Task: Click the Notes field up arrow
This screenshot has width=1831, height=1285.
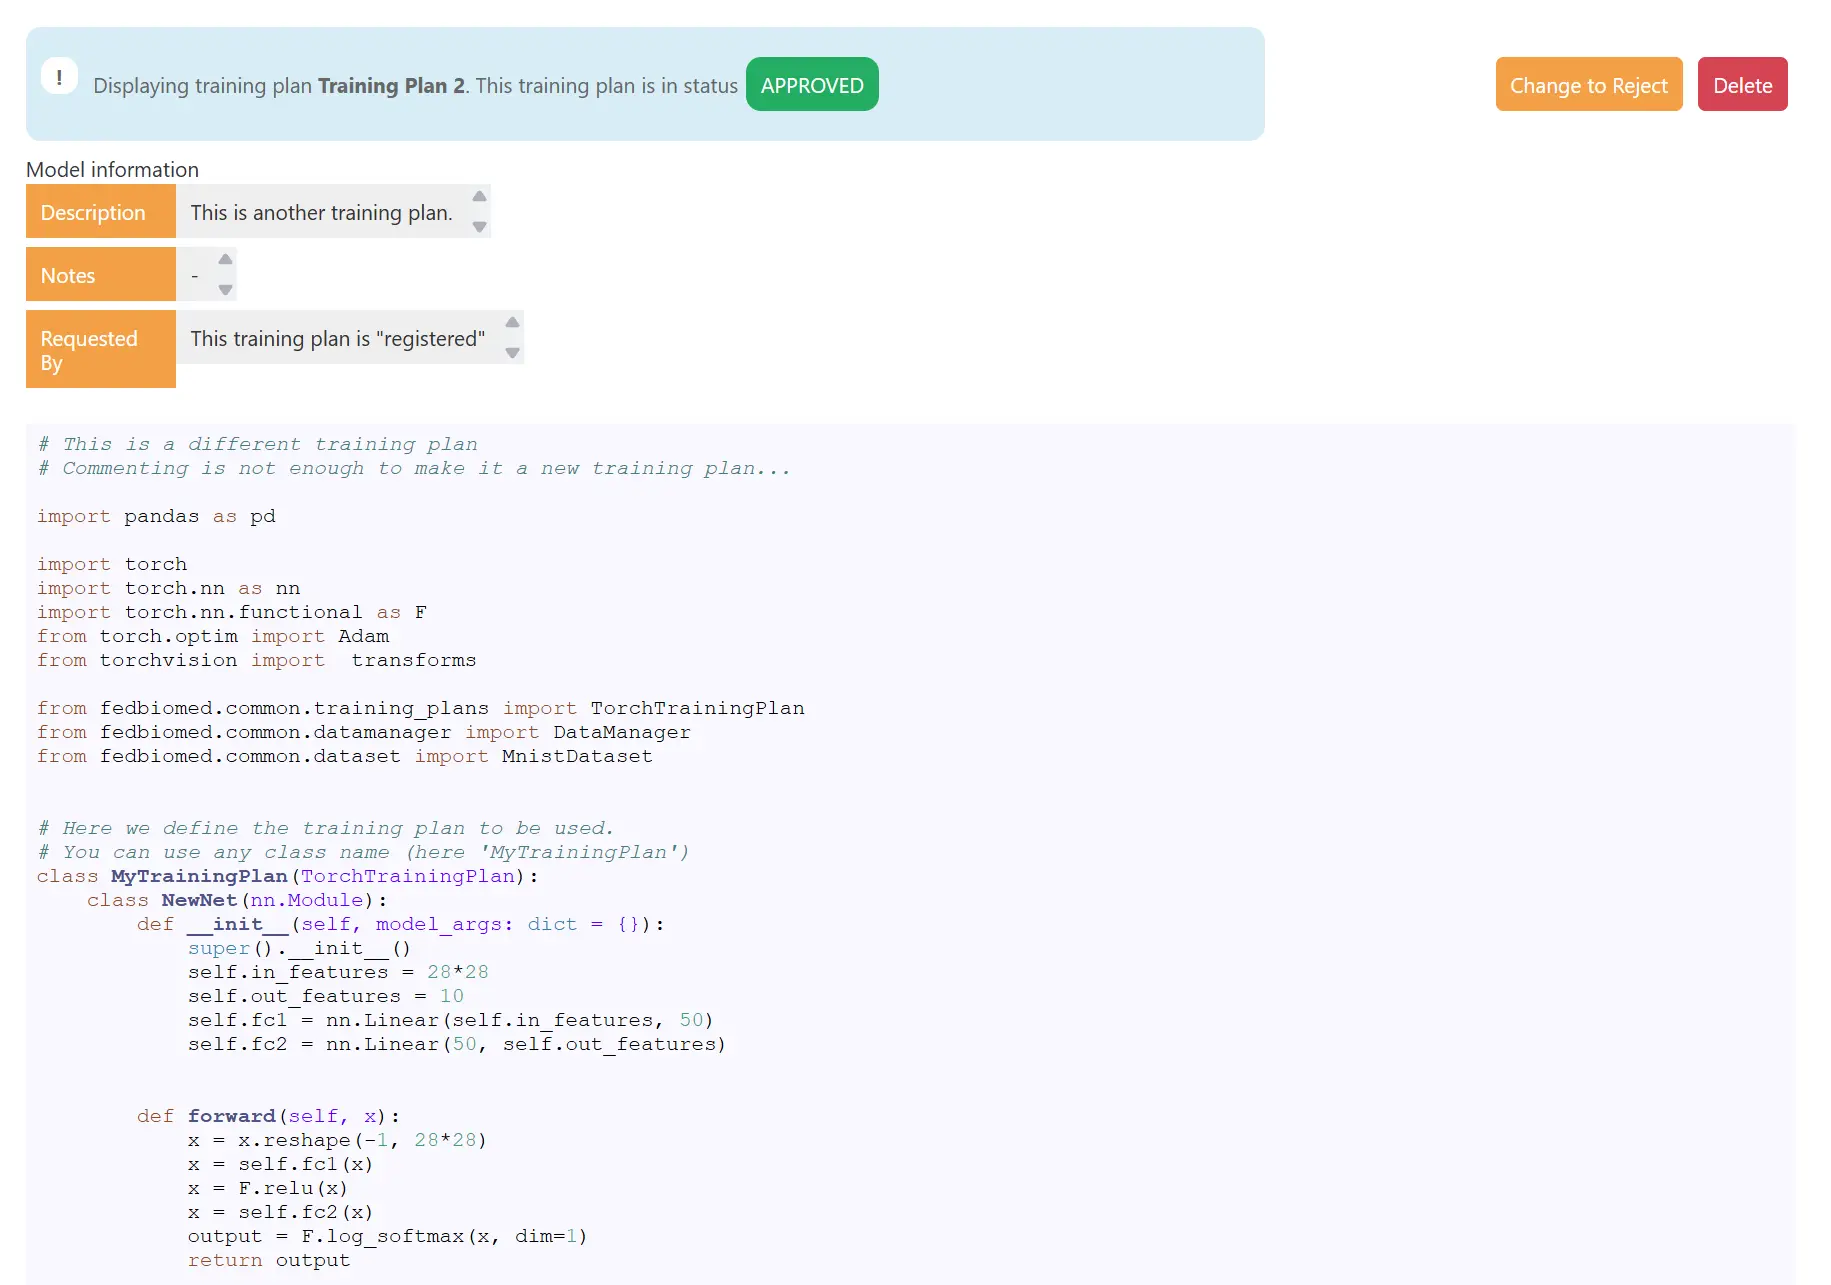Action: tap(226, 259)
